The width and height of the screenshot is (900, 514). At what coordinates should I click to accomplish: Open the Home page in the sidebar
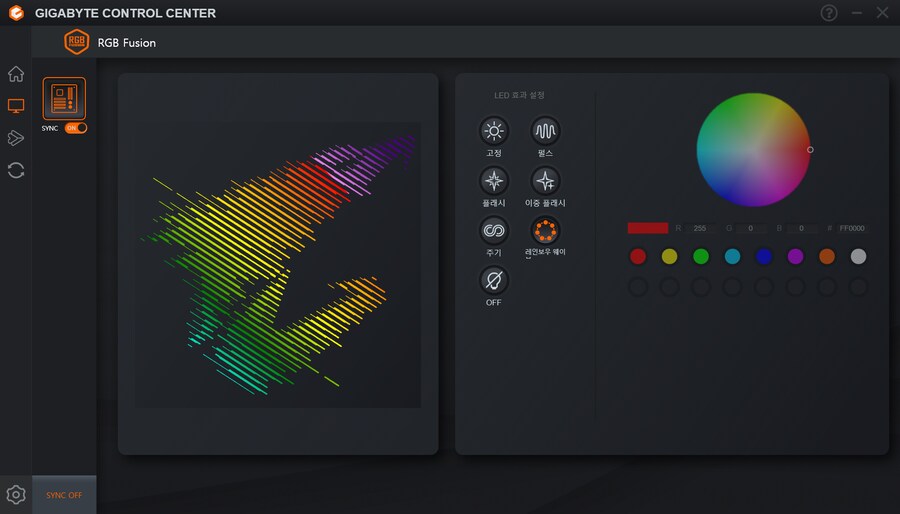(16, 74)
